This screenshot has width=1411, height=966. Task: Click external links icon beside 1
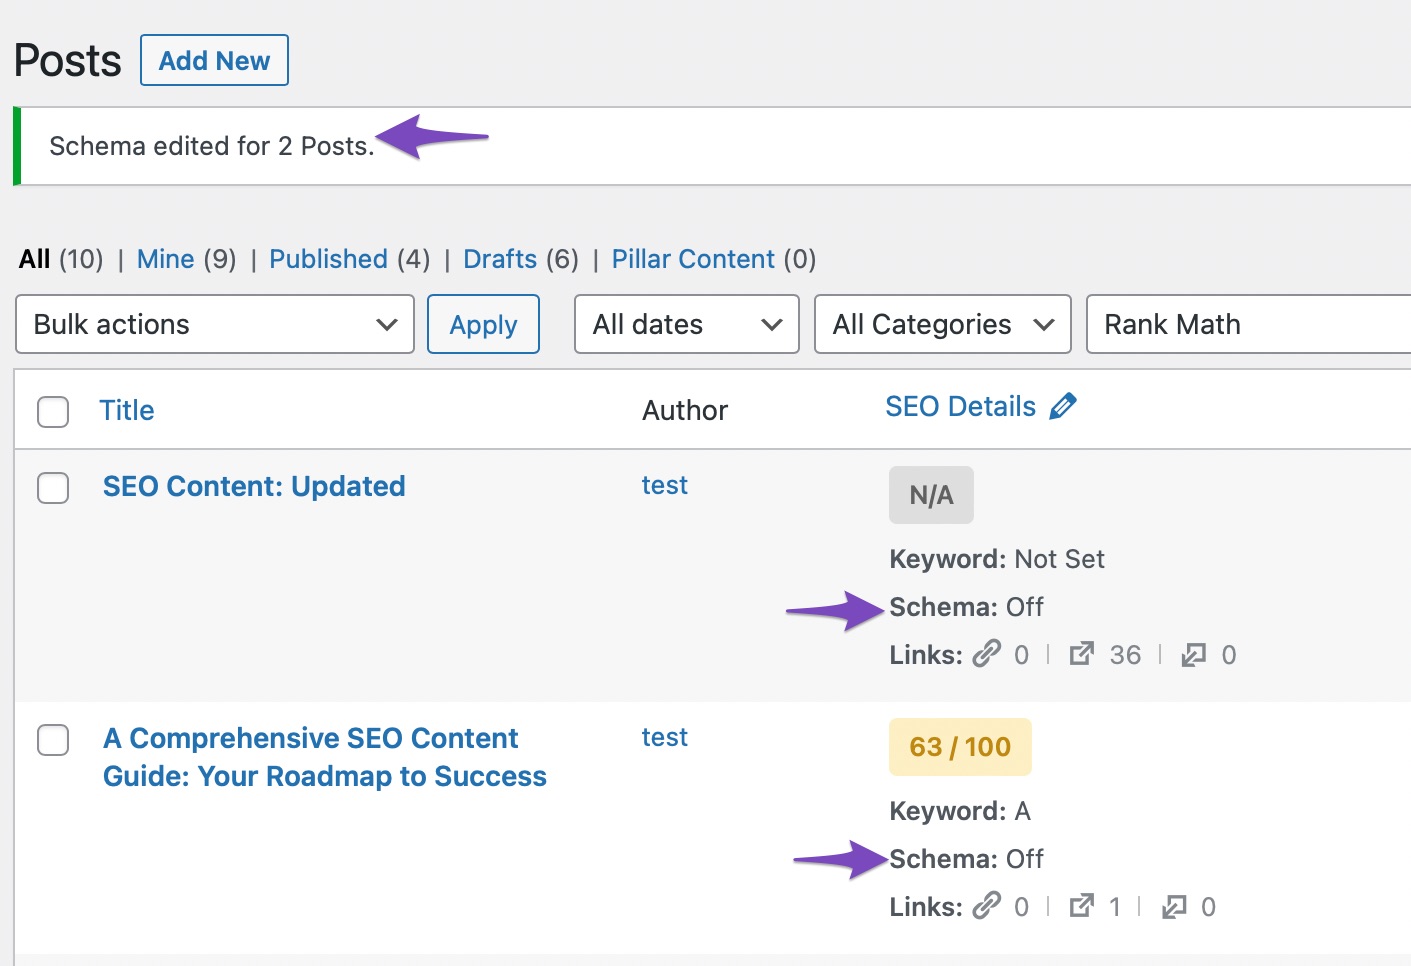(x=1081, y=906)
